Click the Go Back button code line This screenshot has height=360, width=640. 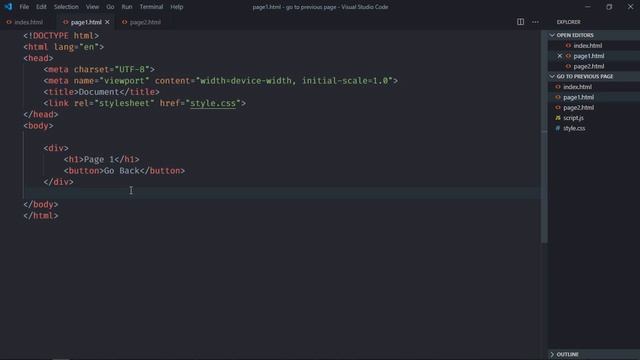(124, 171)
